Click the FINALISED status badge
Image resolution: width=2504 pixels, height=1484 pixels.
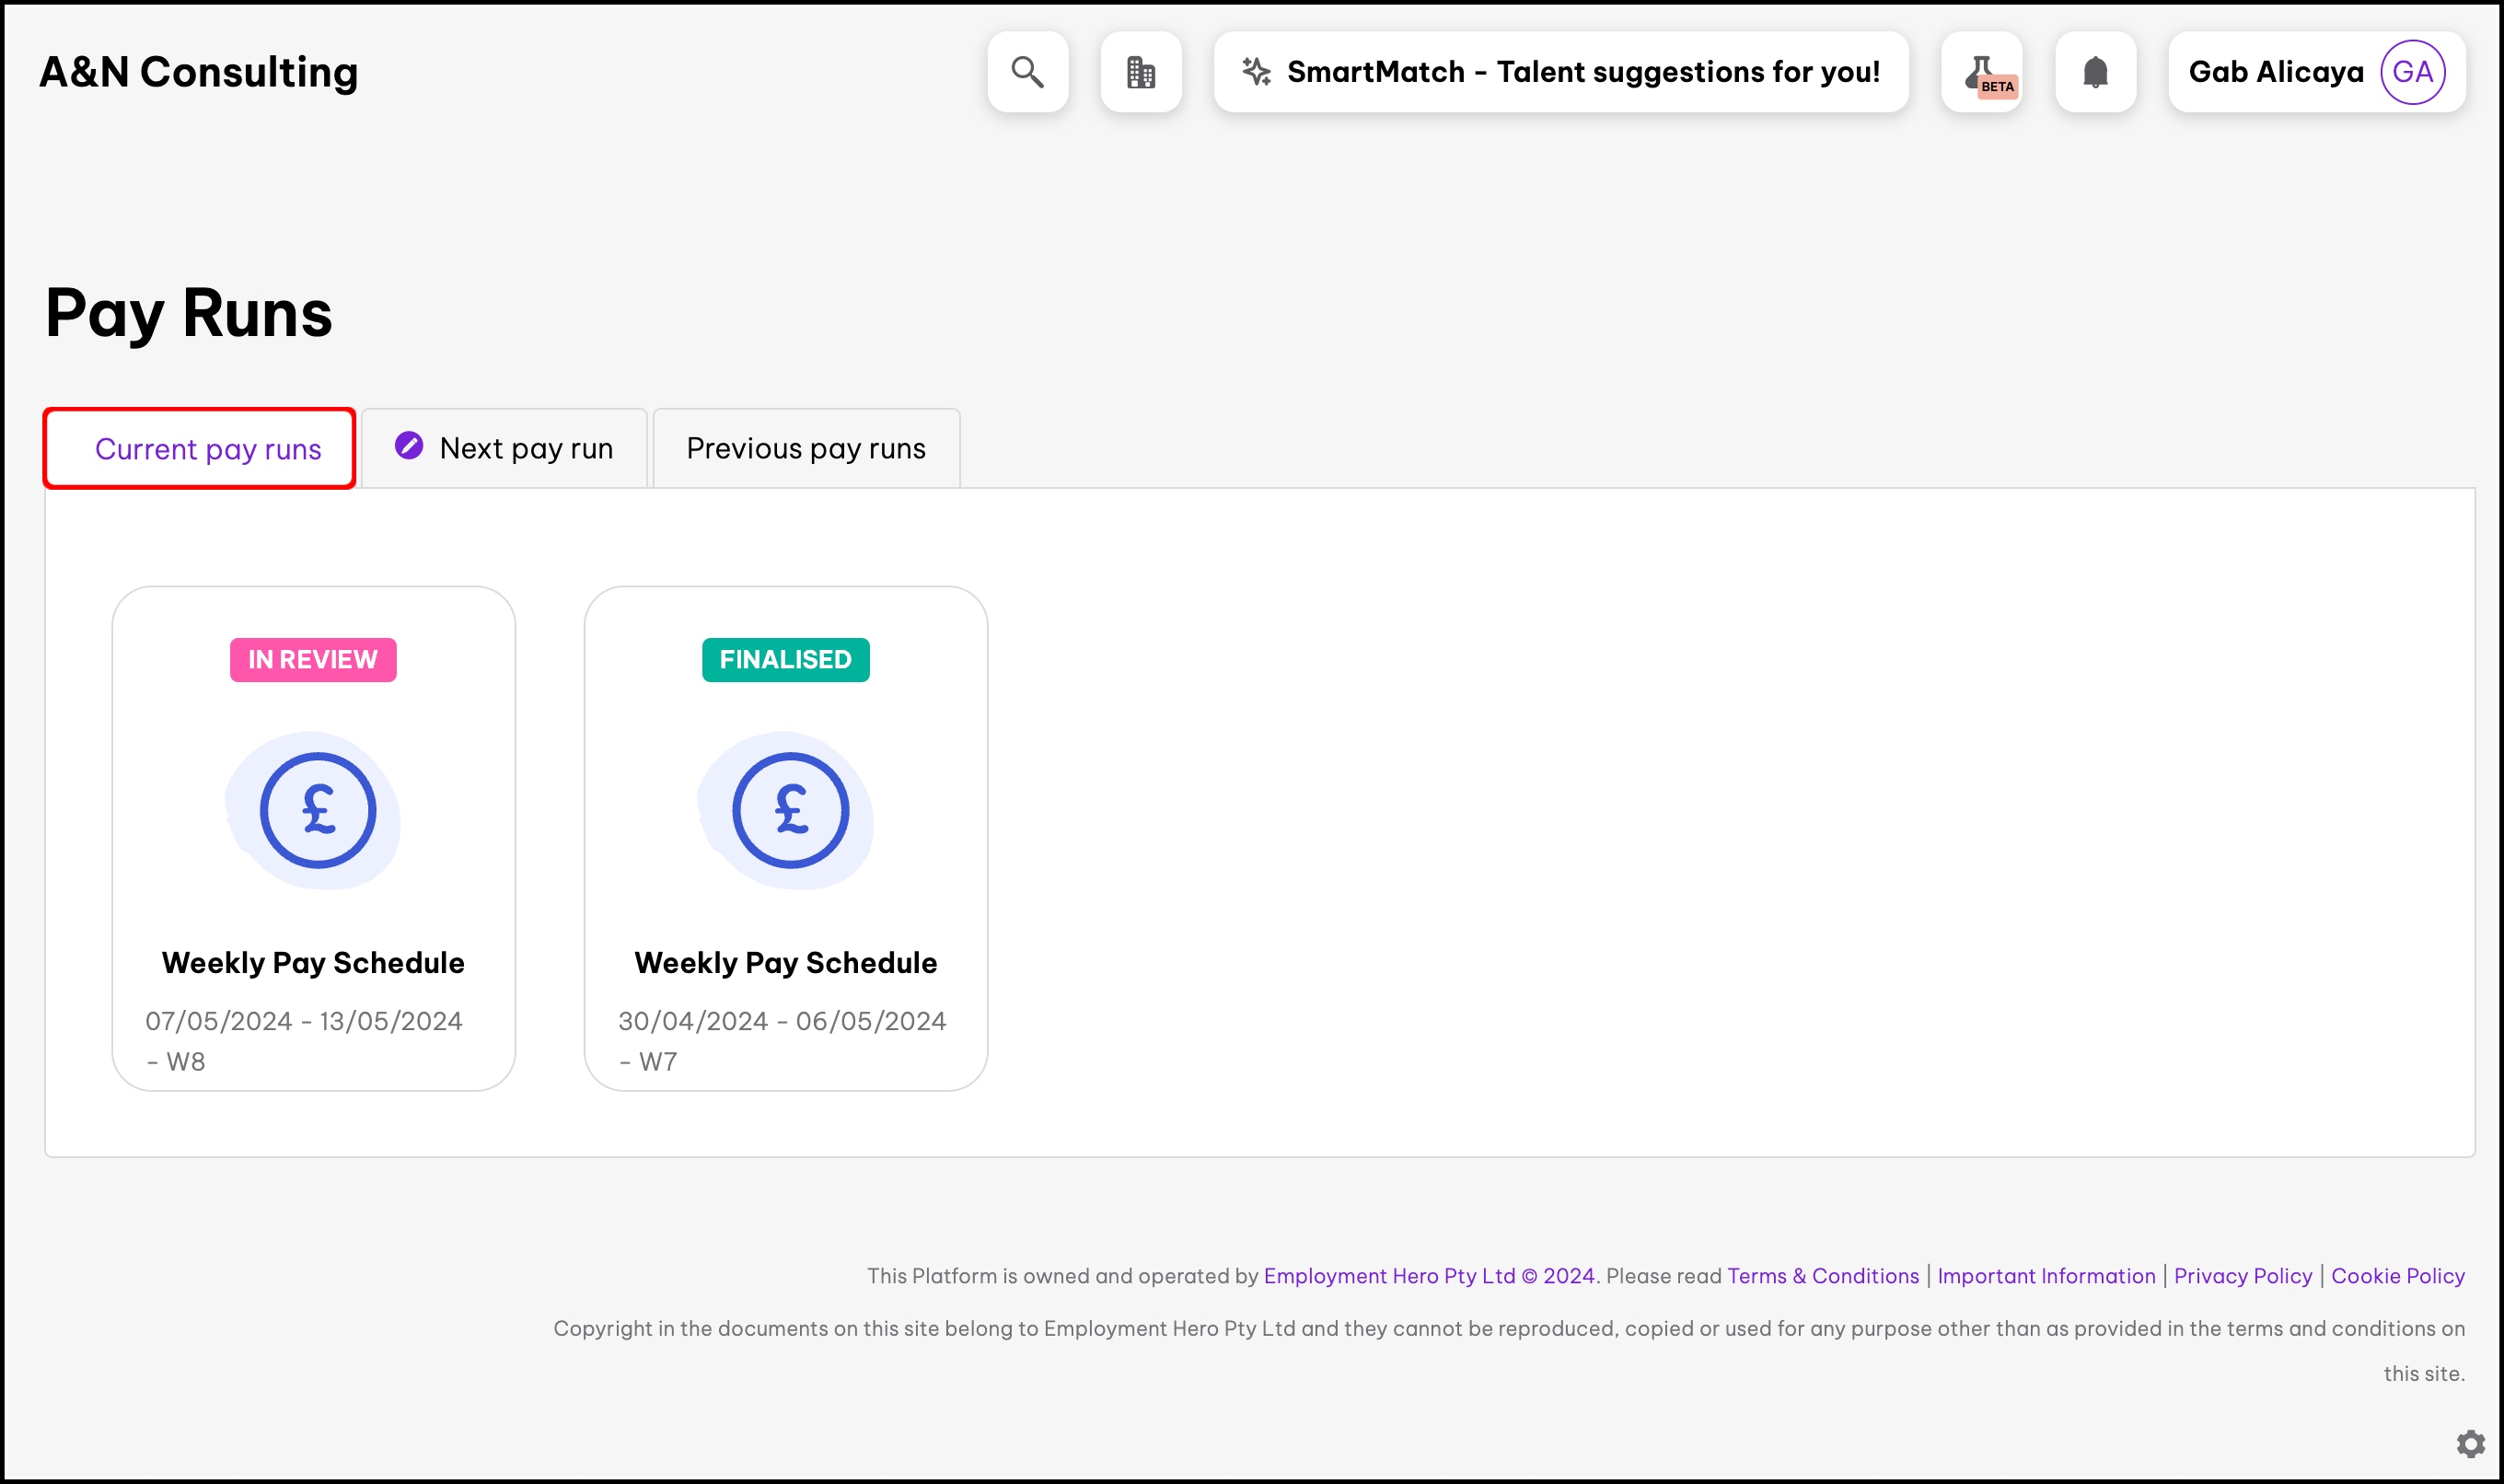click(x=785, y=660)
